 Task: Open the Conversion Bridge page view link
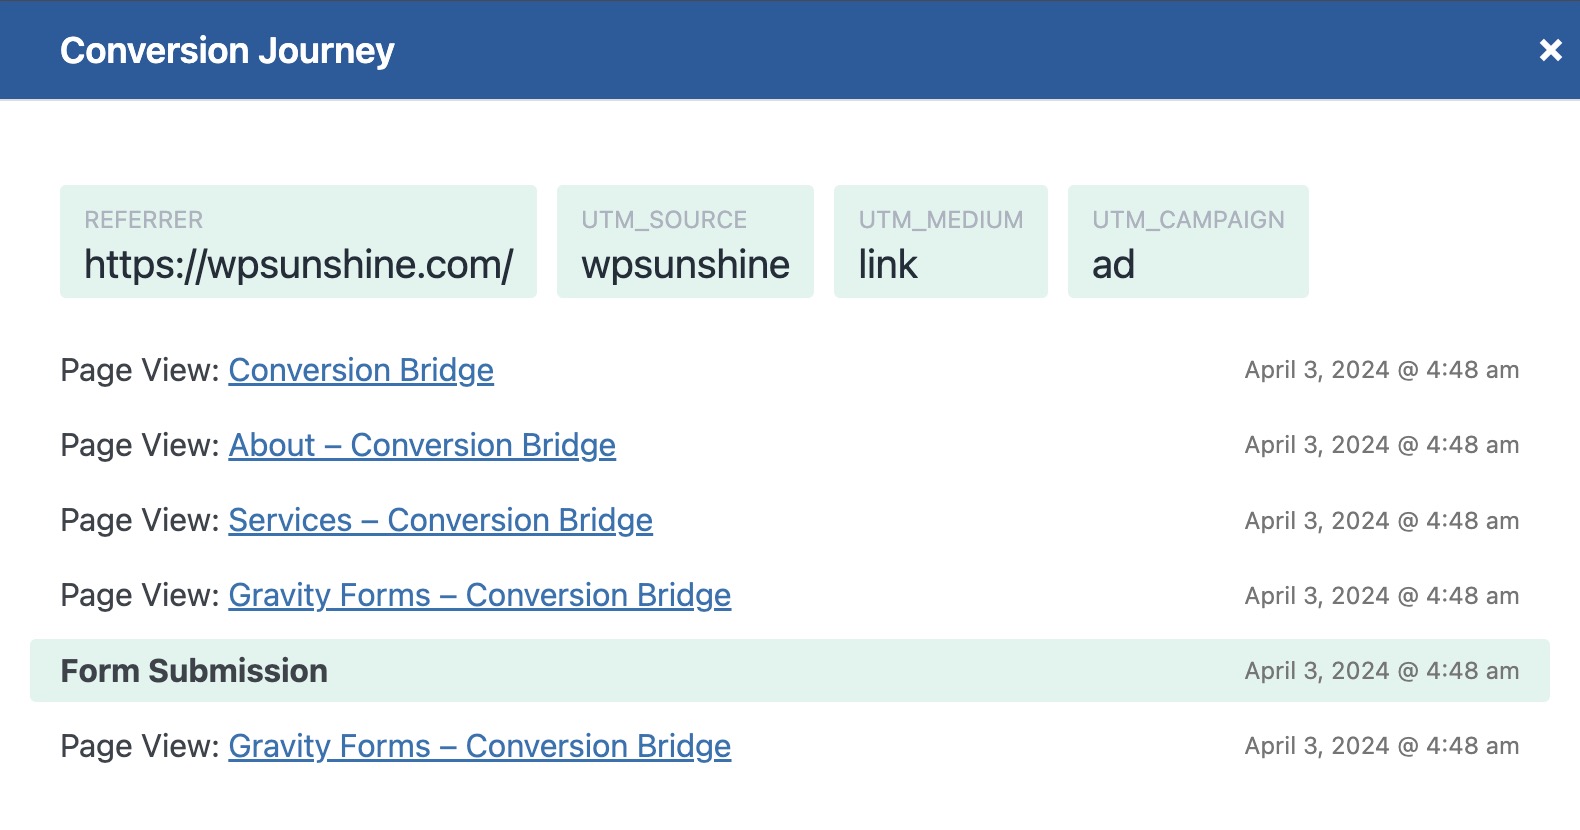tap(360, 370)
